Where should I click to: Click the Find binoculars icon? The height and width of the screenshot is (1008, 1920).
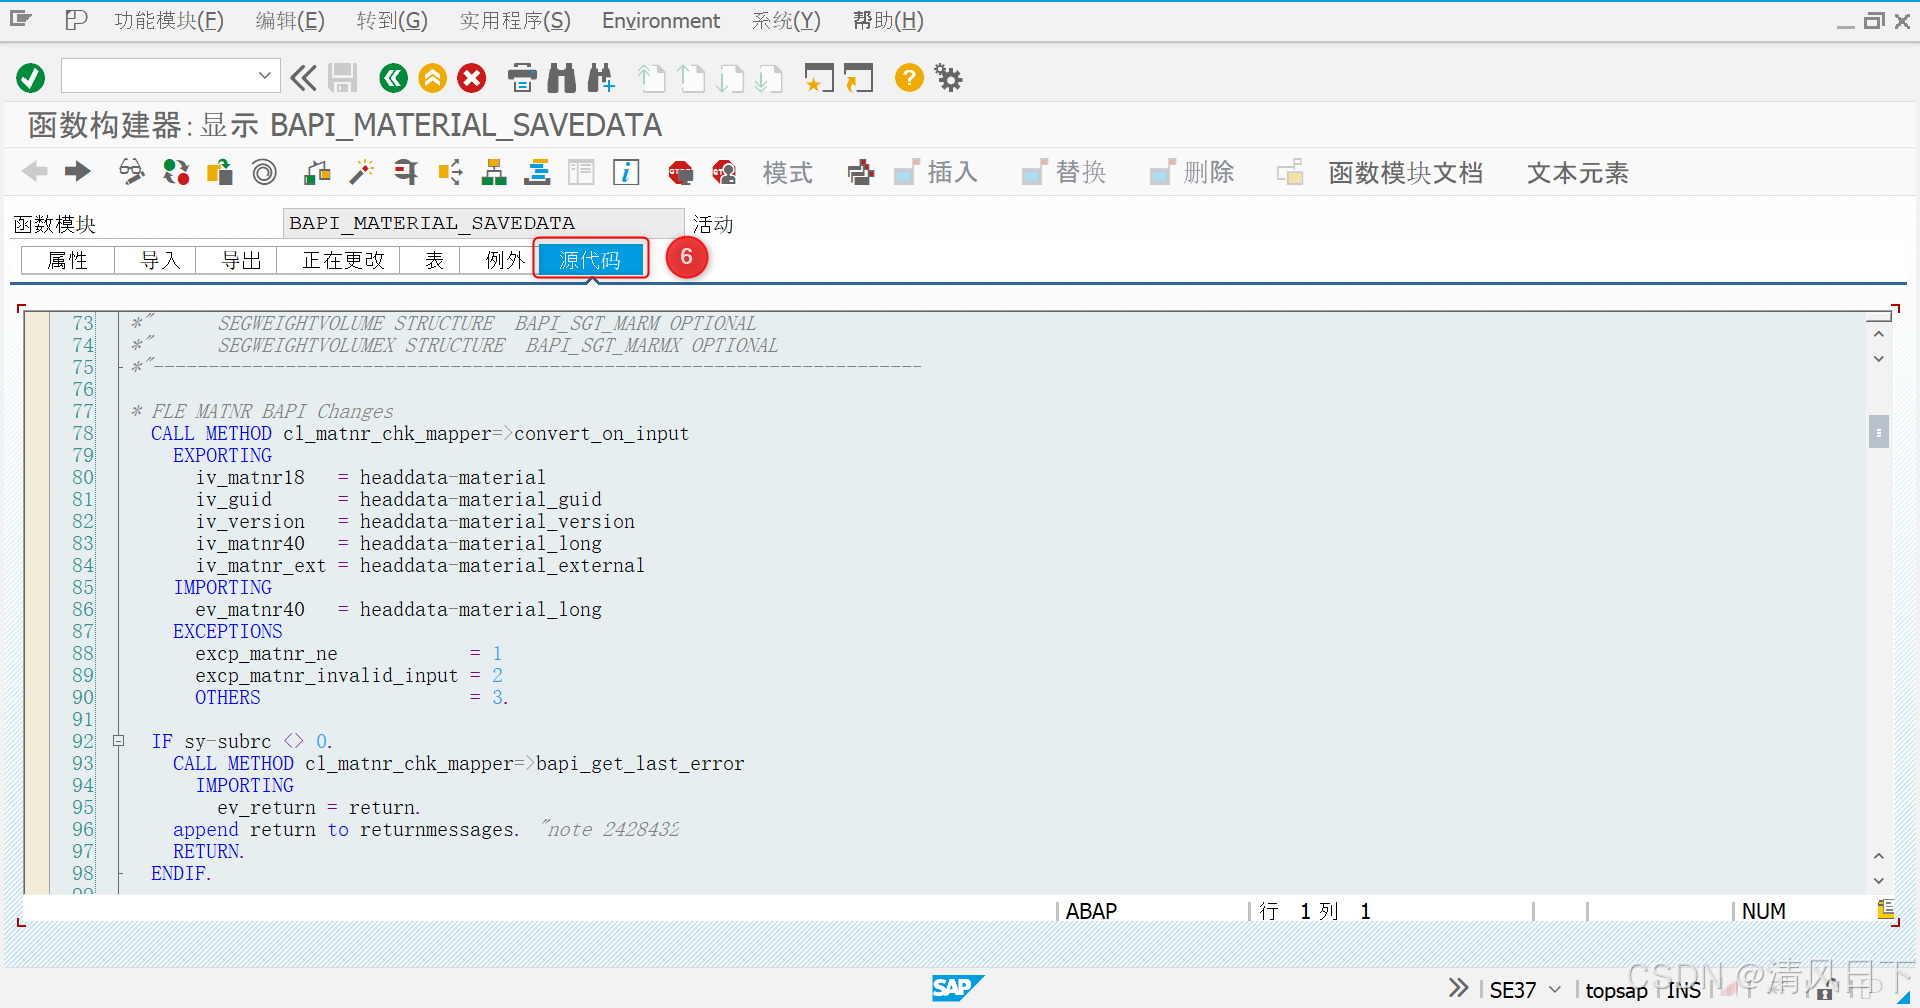point(562,77)
